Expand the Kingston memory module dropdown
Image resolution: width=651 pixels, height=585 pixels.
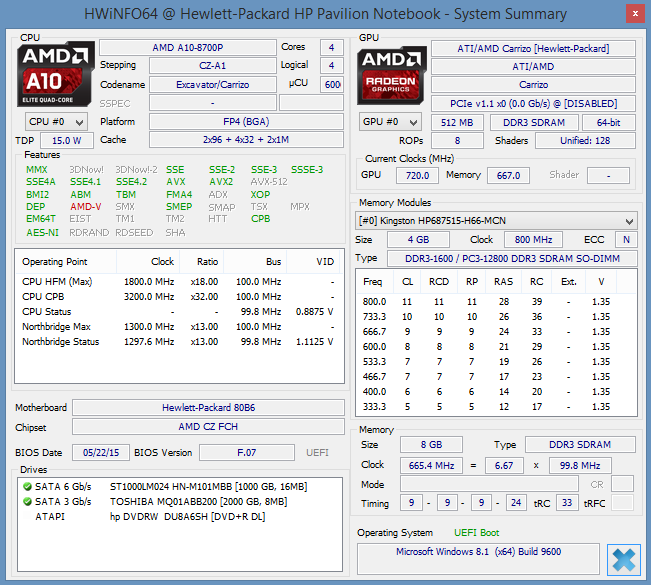(628, 221)
